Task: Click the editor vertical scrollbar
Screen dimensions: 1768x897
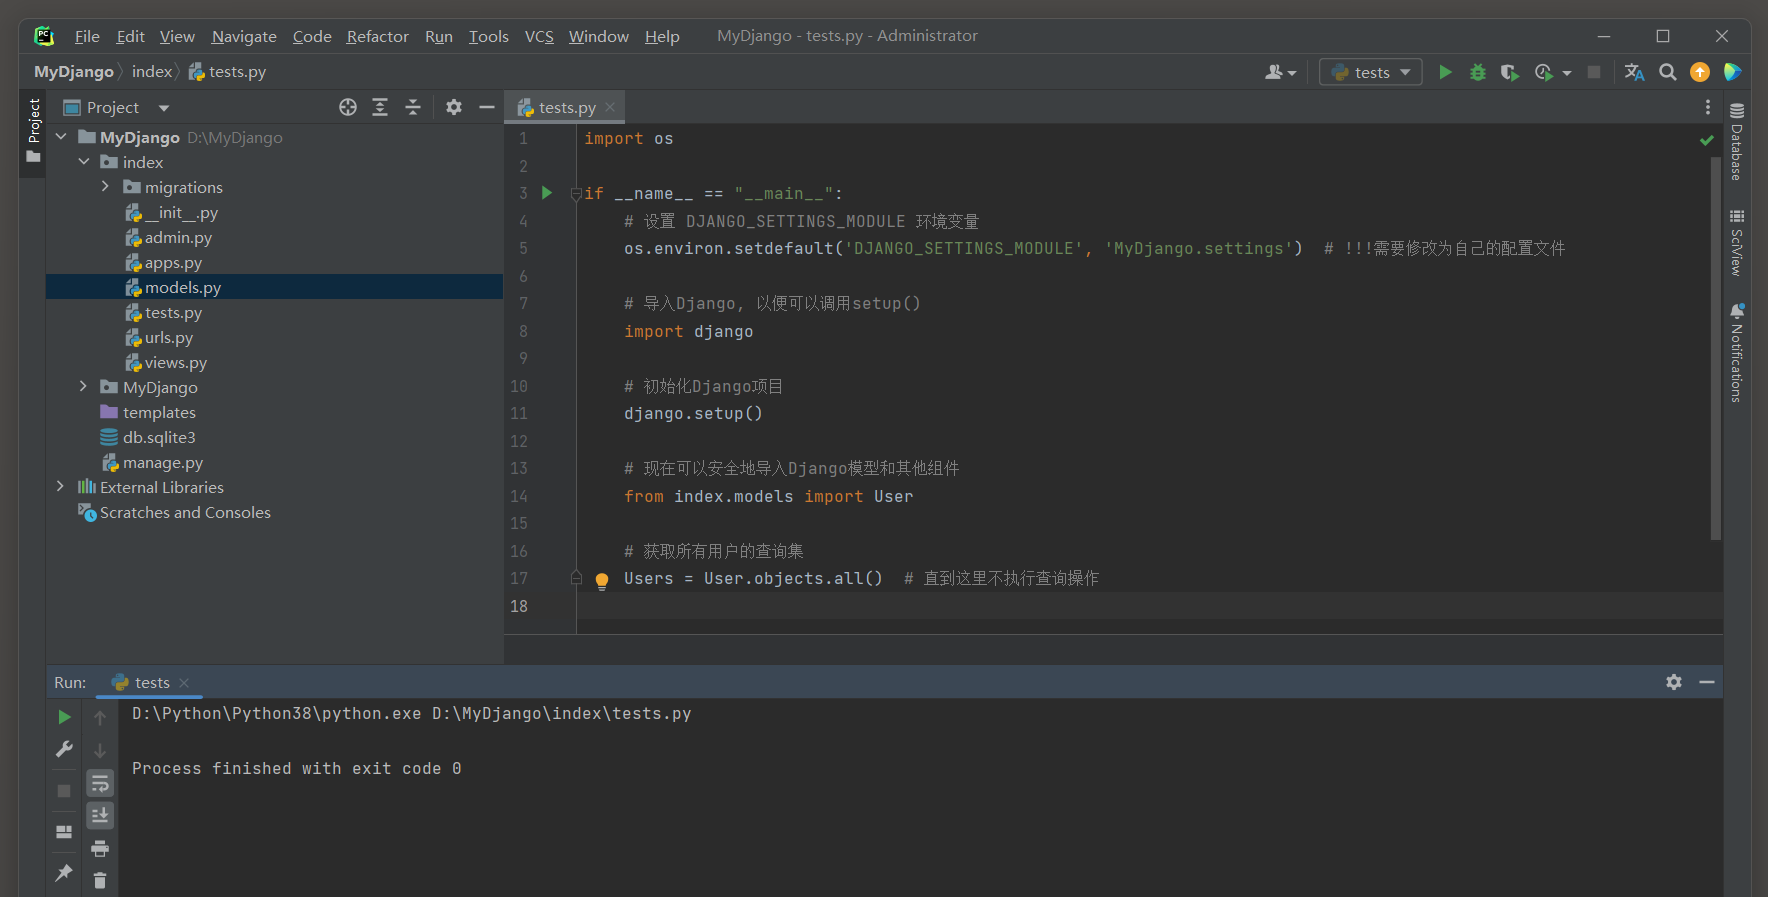Action: click(1715, 347)
